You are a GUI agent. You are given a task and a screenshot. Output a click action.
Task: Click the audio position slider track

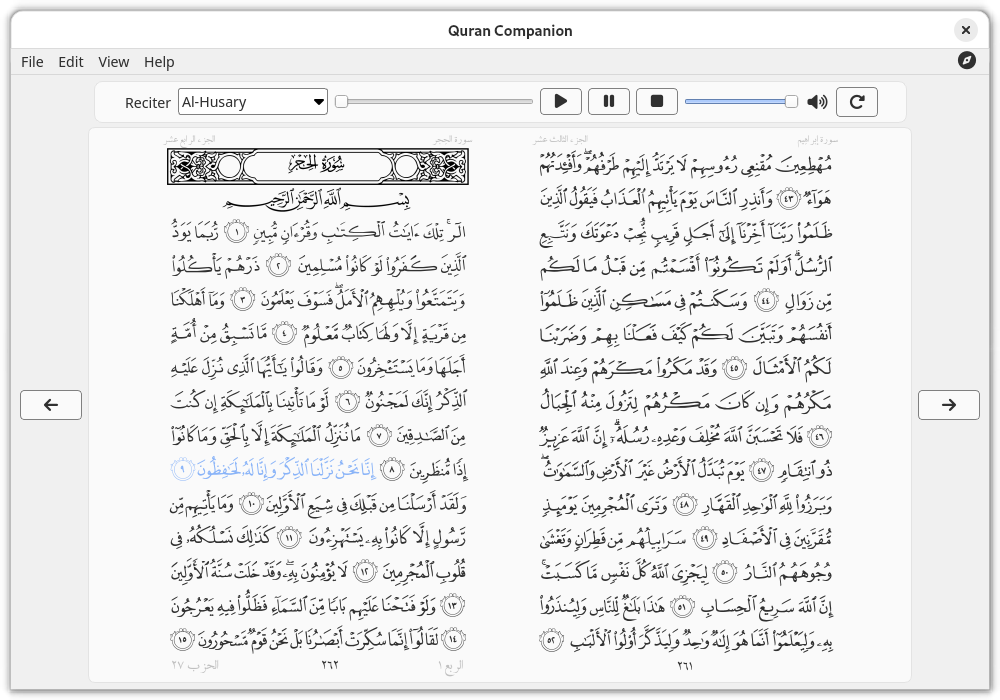(436, 101)
